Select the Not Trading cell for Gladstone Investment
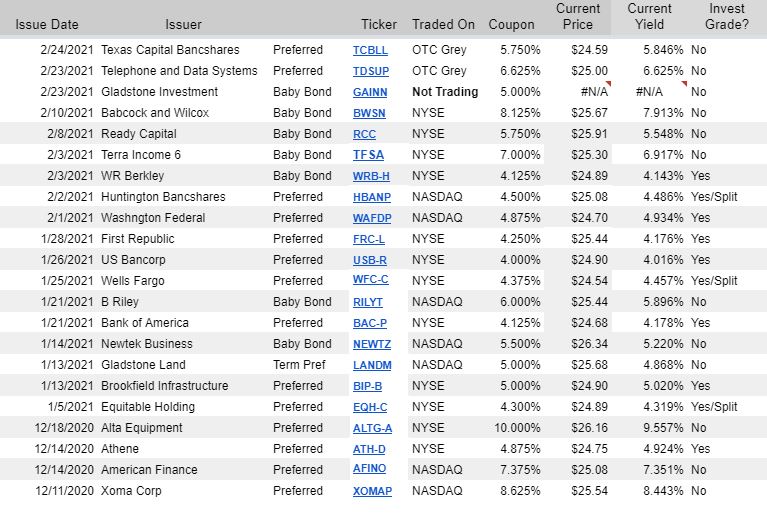The width and height of the screenshot is (767, 520). point(445,92)
